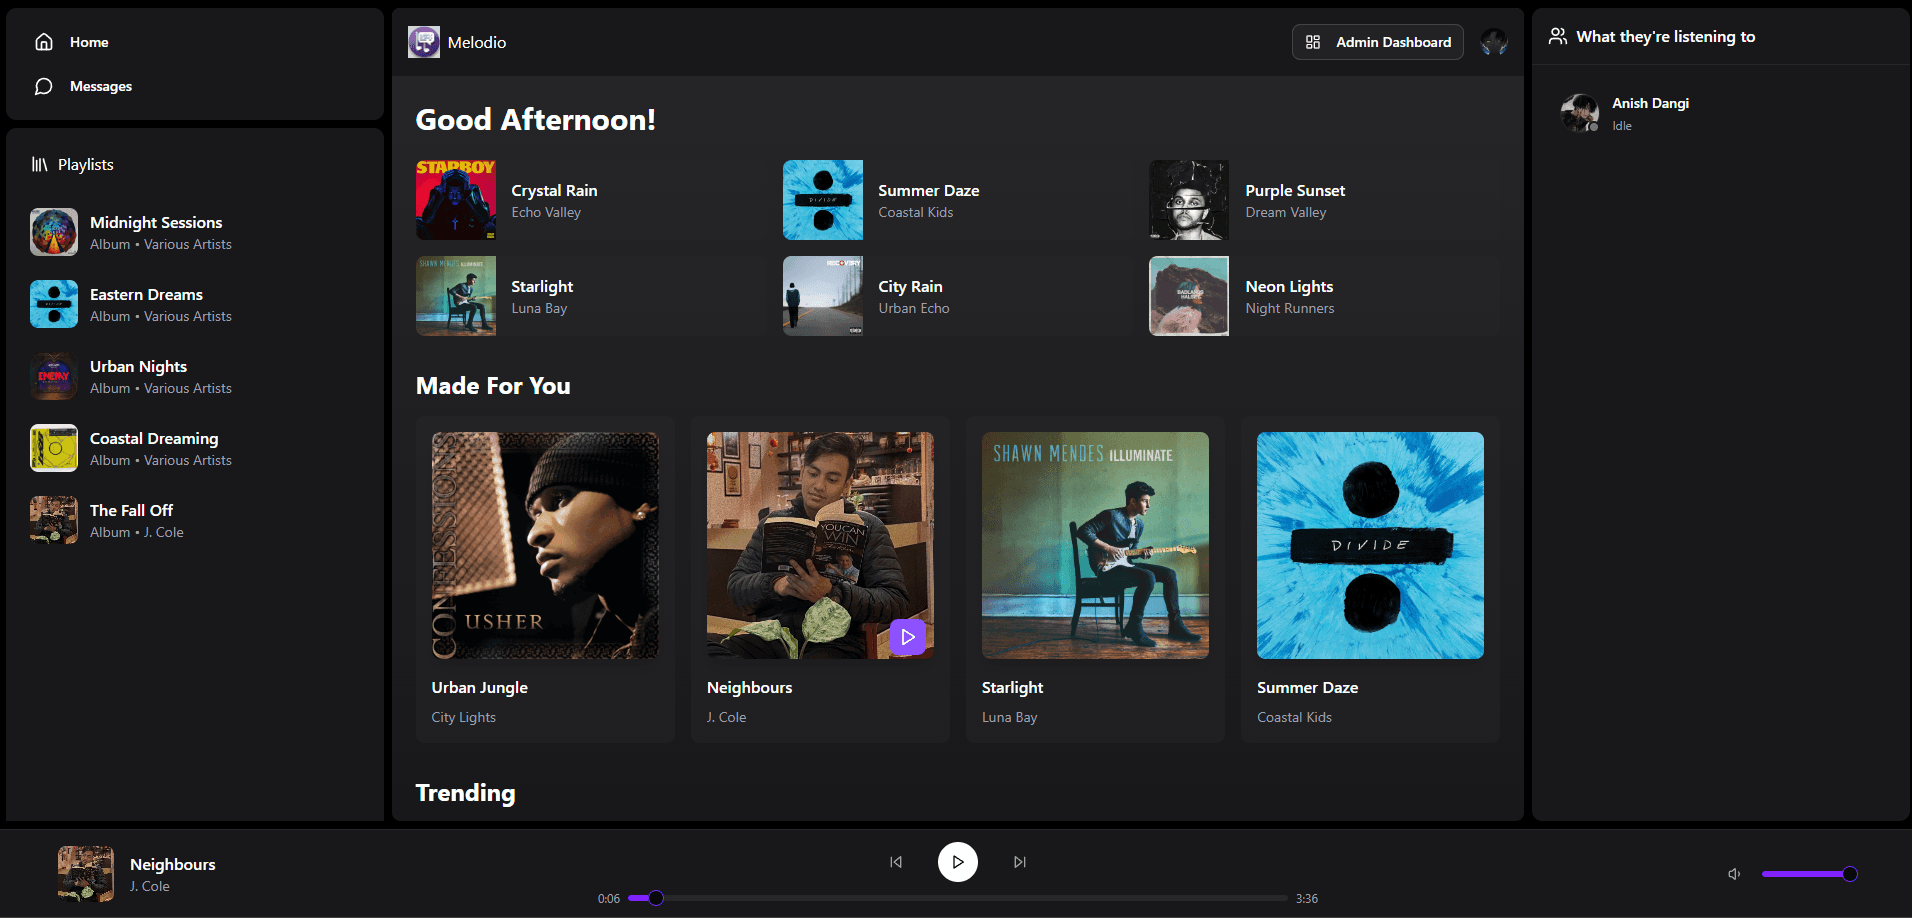Screen dimensions: 1912x918
Task: Click the song progress slider handle
Action: pos(656,898)
